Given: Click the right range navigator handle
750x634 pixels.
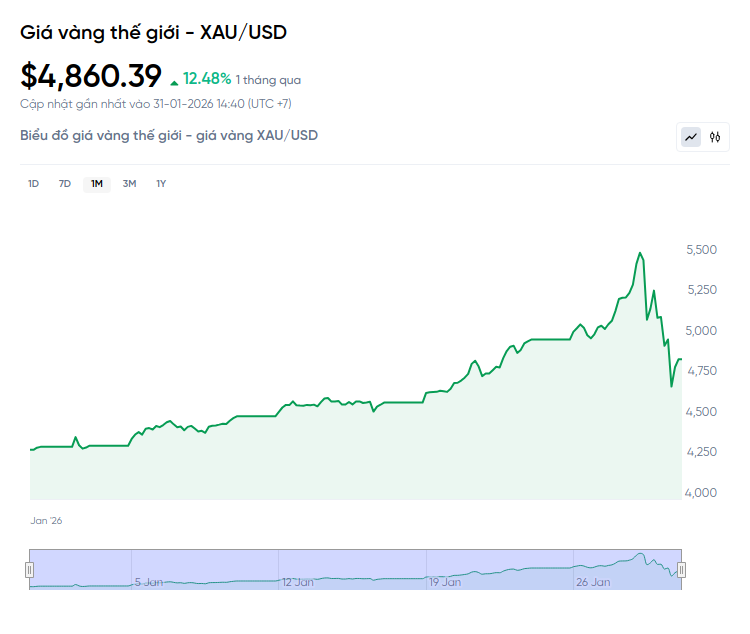Looking at the screenshot, I should [x=681, y=570].
